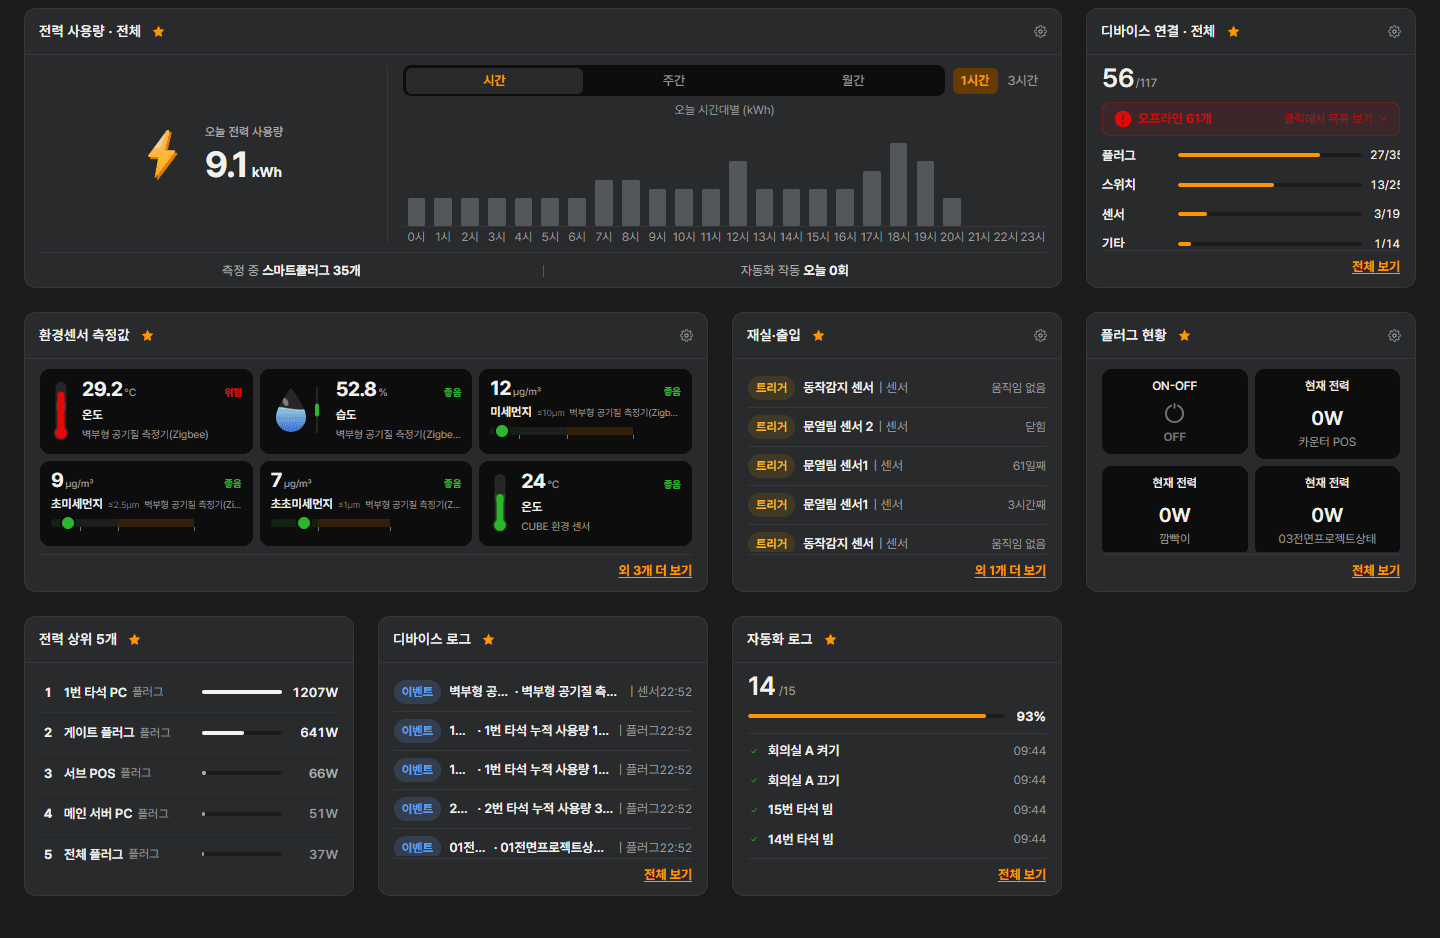The height and width of the screenshot is (938, 1440).
Task: Click the star next to 자동화 로그
Action: pos(830,640)
